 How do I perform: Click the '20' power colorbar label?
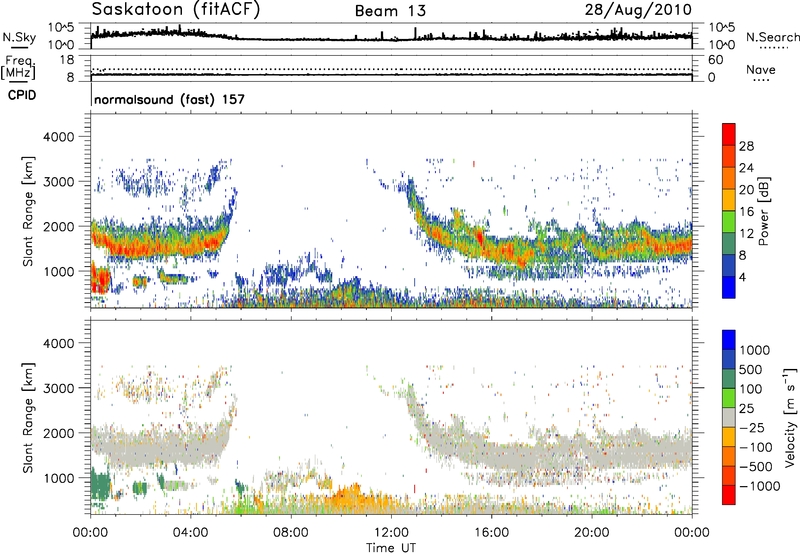pyautogui.click(x=746, y=190)
